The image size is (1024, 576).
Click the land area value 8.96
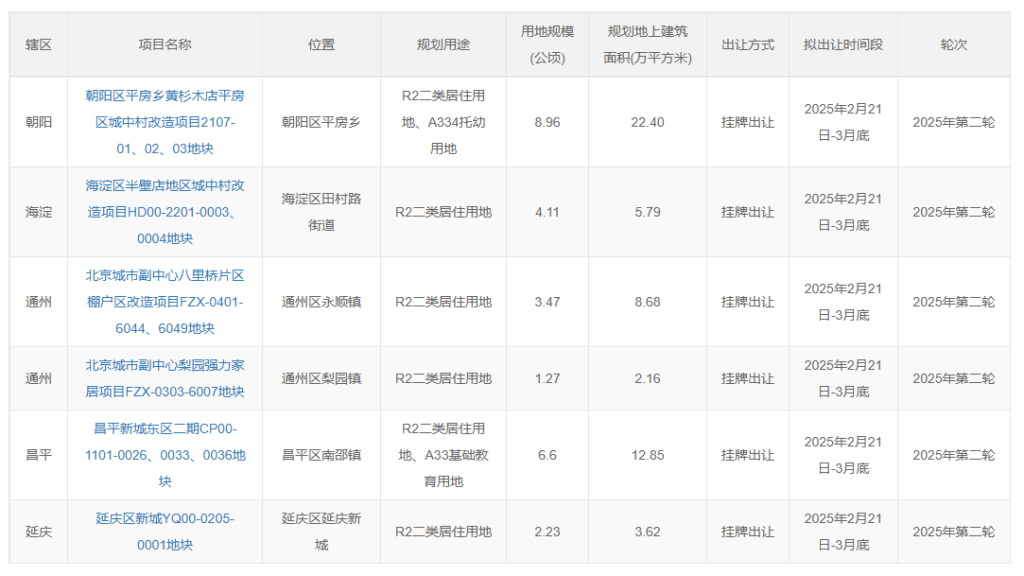pyautogui.click(x=547, y=122)
